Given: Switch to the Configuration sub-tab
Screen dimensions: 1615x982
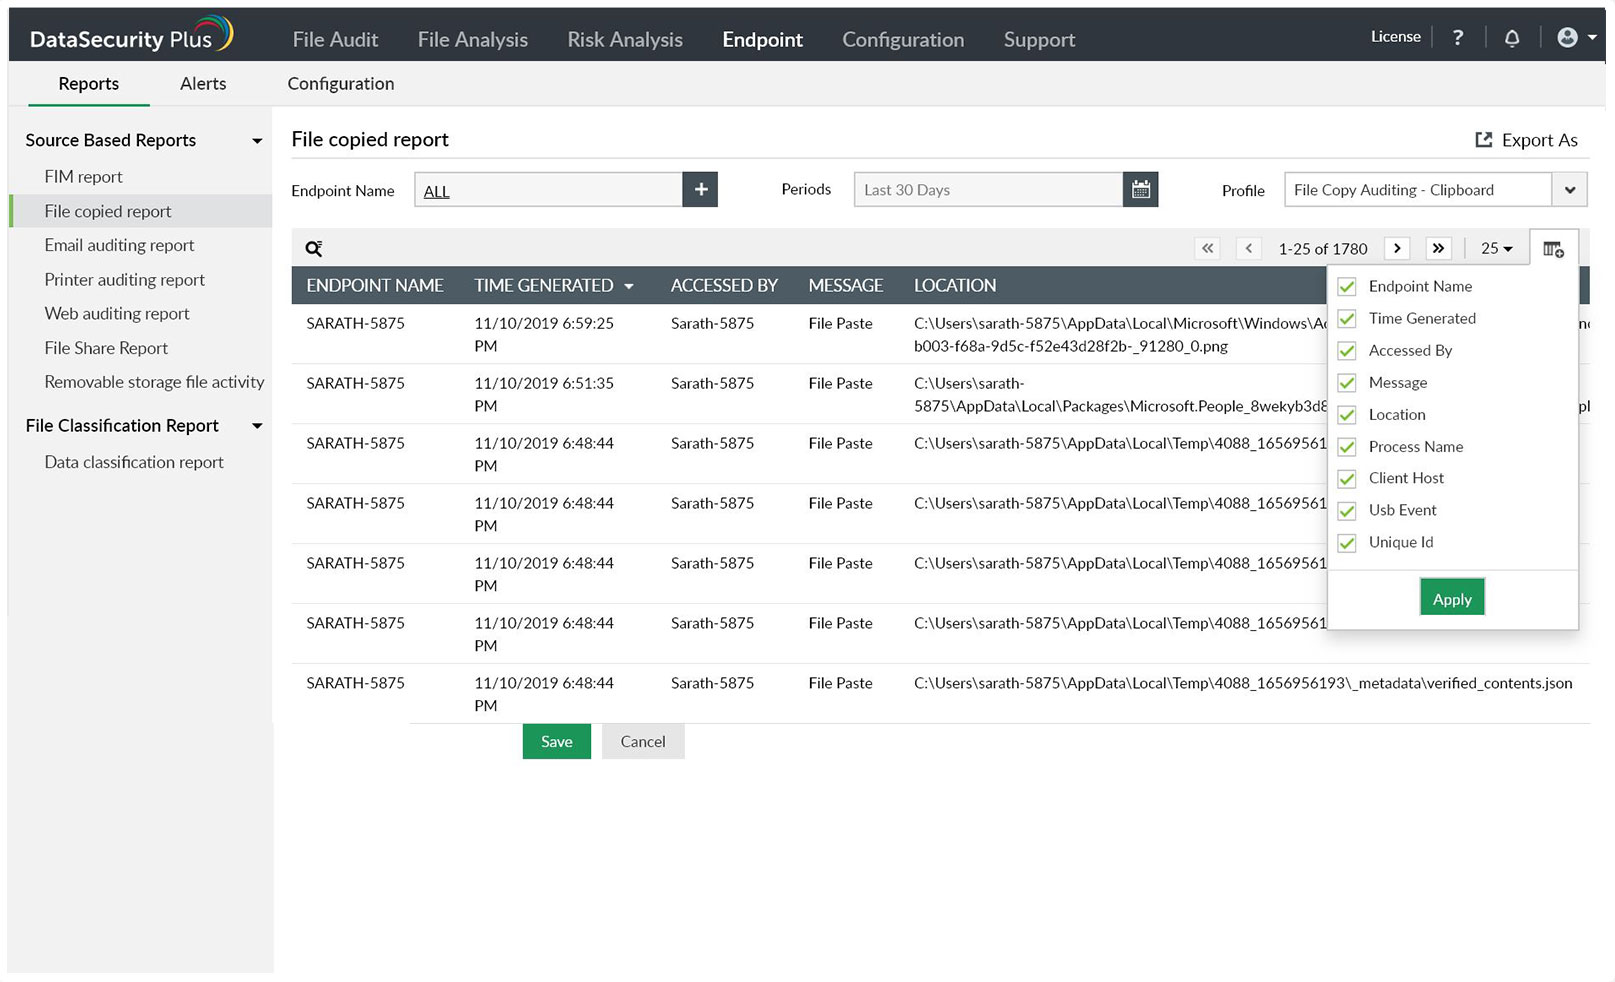Looking at the screenshot, I should click(341, 84).
